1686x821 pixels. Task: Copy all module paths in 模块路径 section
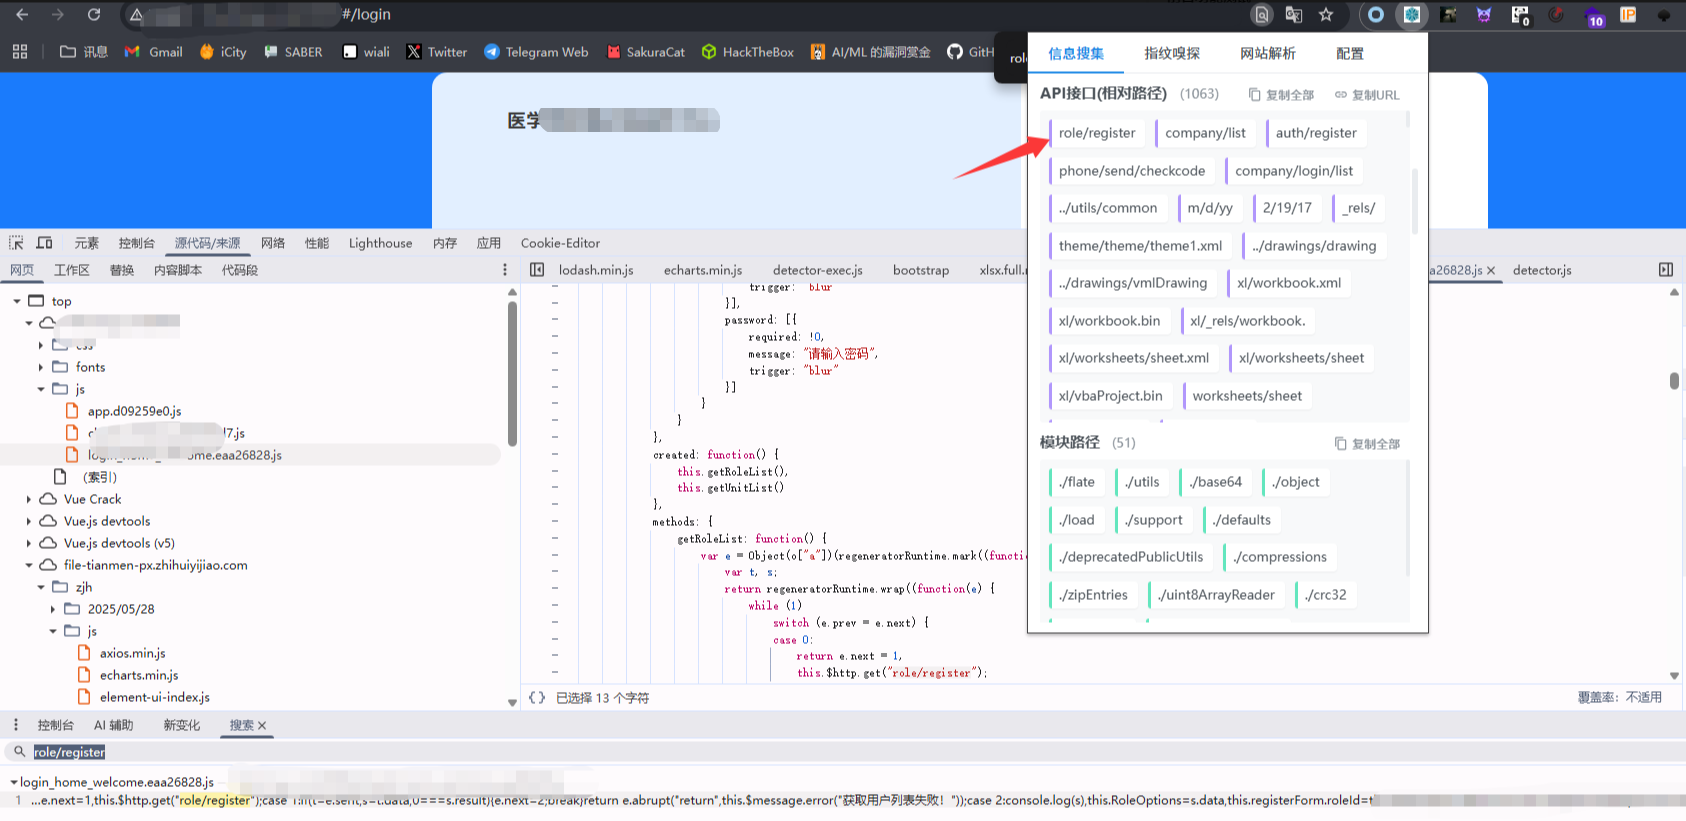[x=1367, y=444]
